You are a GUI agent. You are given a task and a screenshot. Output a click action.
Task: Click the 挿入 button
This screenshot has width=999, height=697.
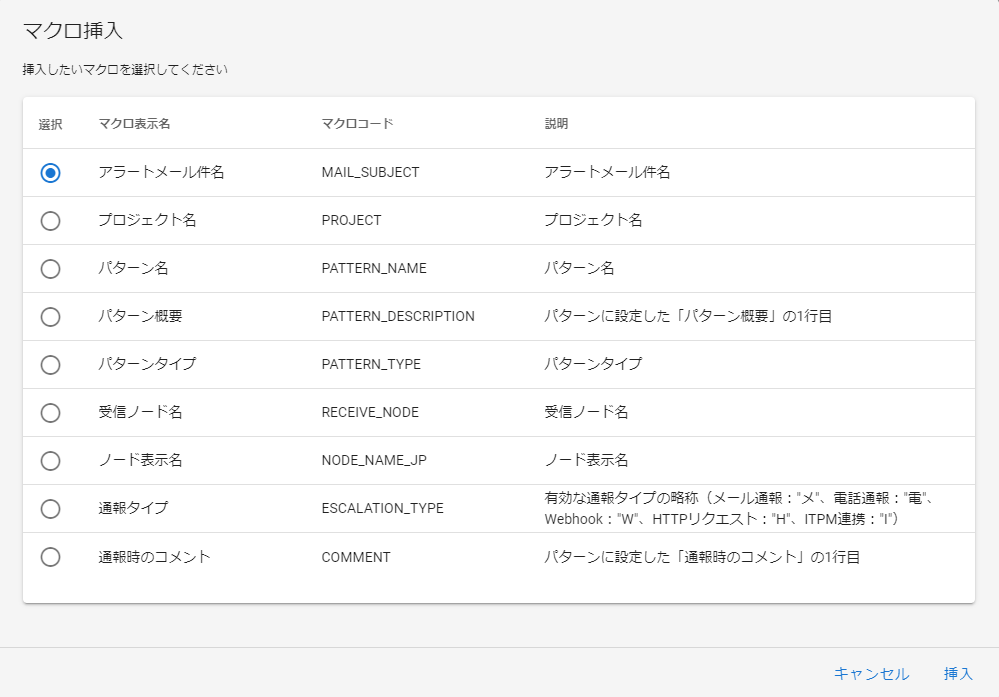pos(957,673)
